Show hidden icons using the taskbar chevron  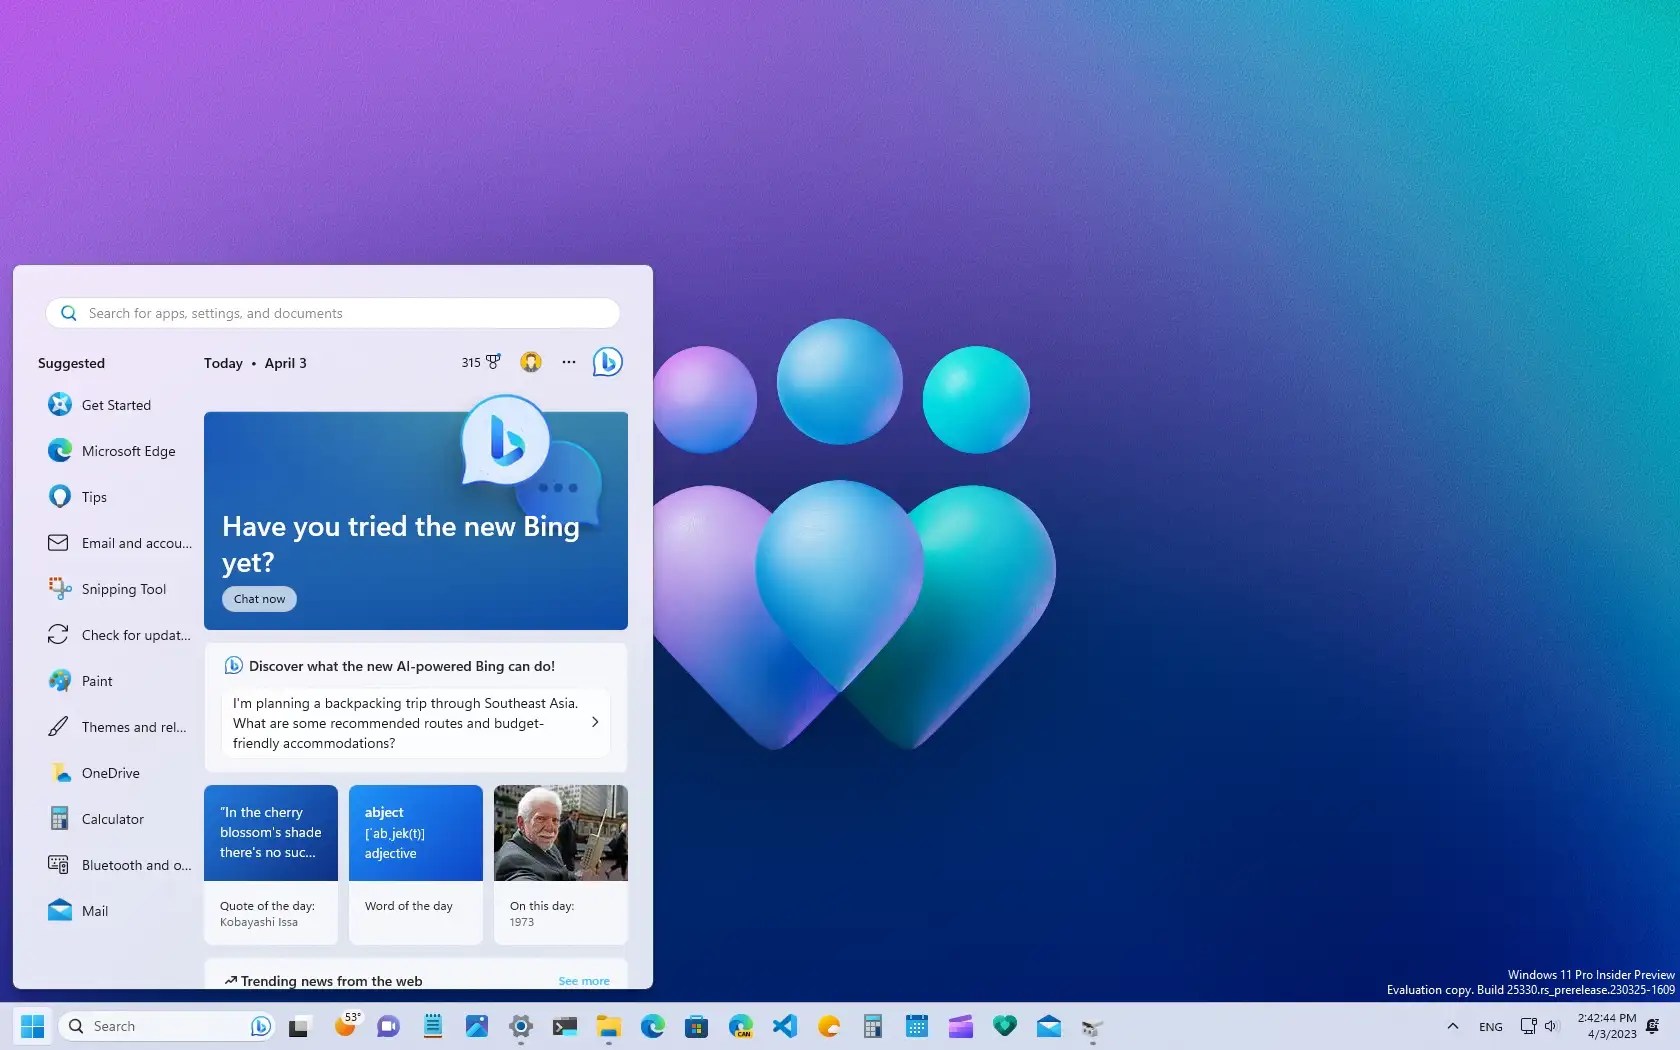pyautogui.click(x=1453, y=1026)
